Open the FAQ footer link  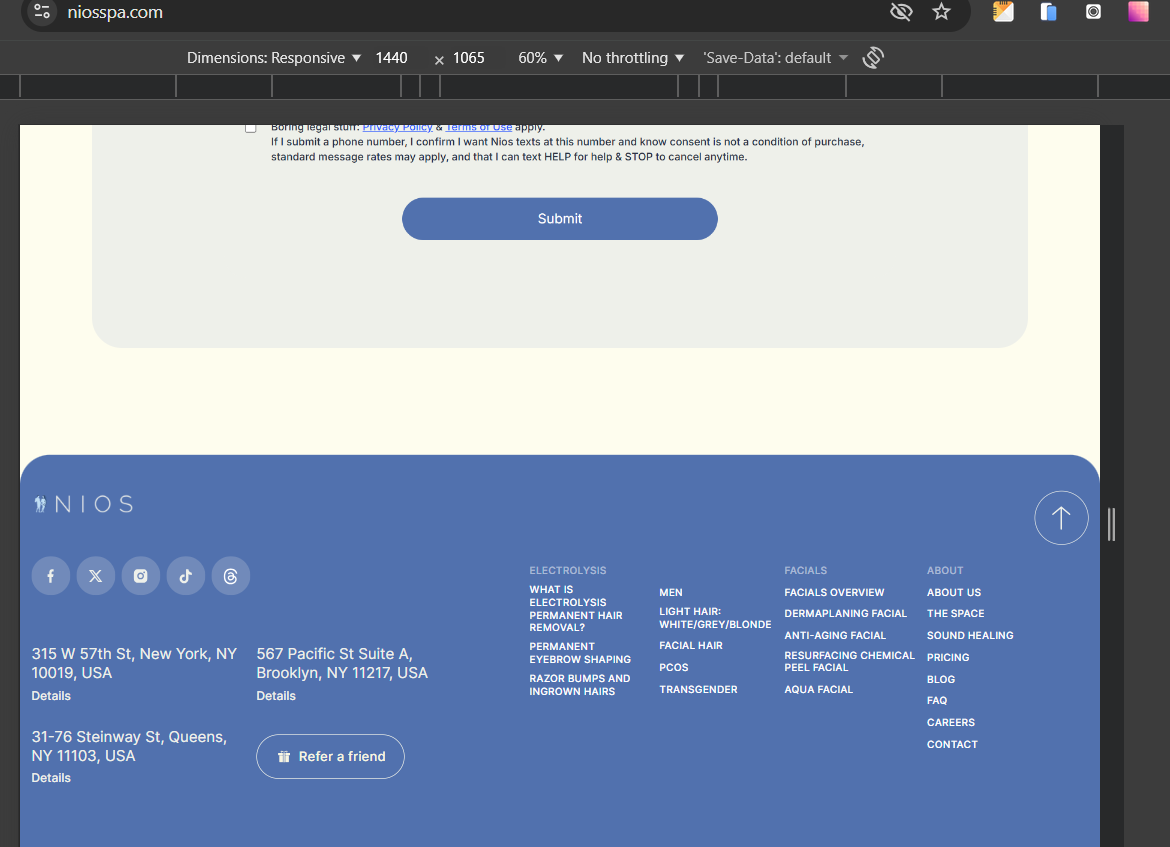(x=937, y=701)
